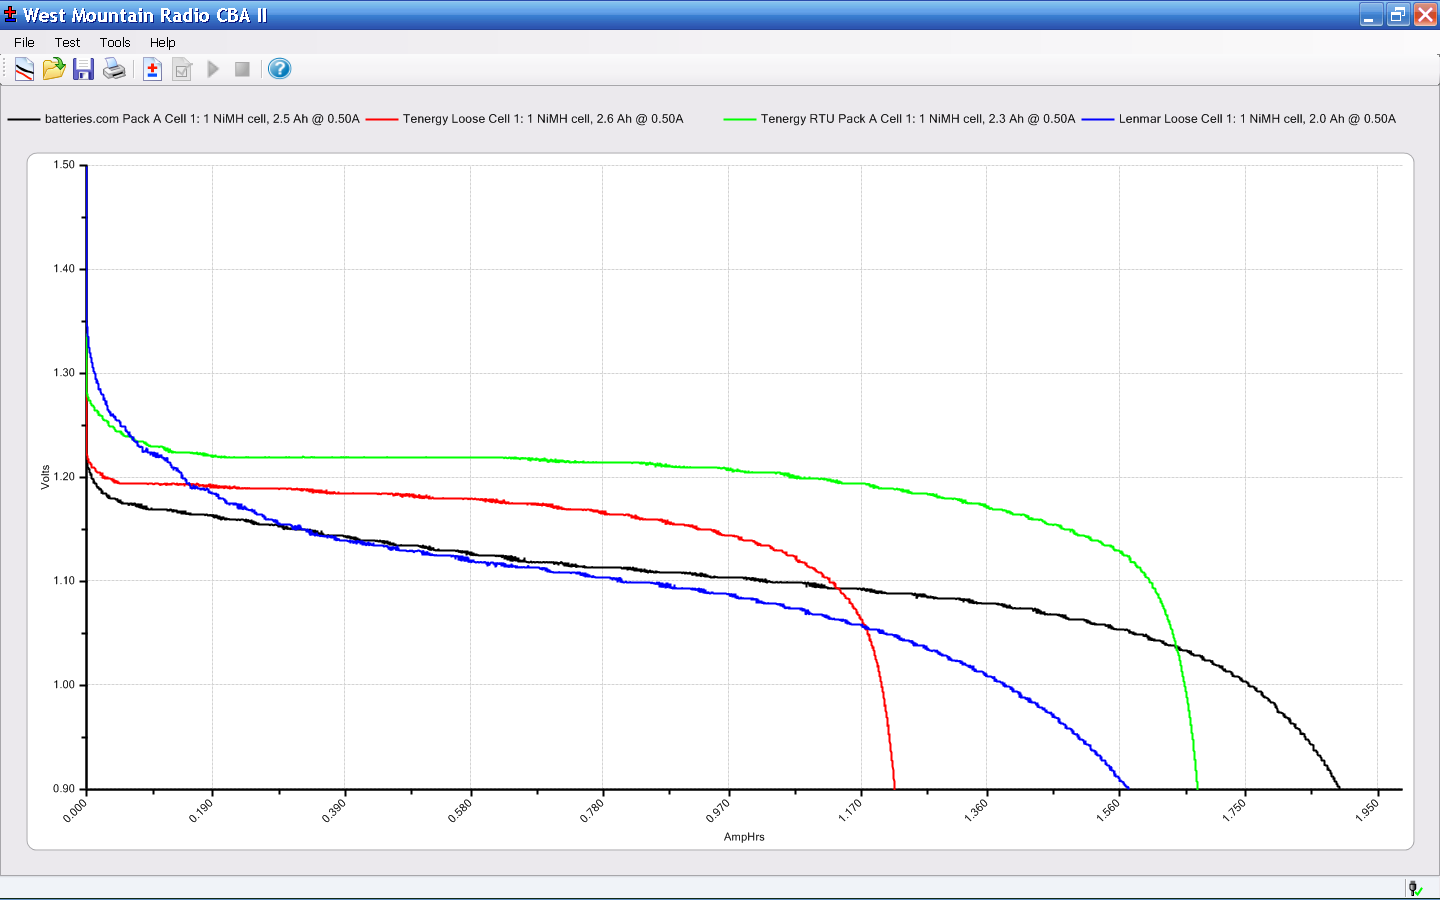Click the new graph document icon
The width and height of the screenshot is (1440, 900).
click(24, 69)
